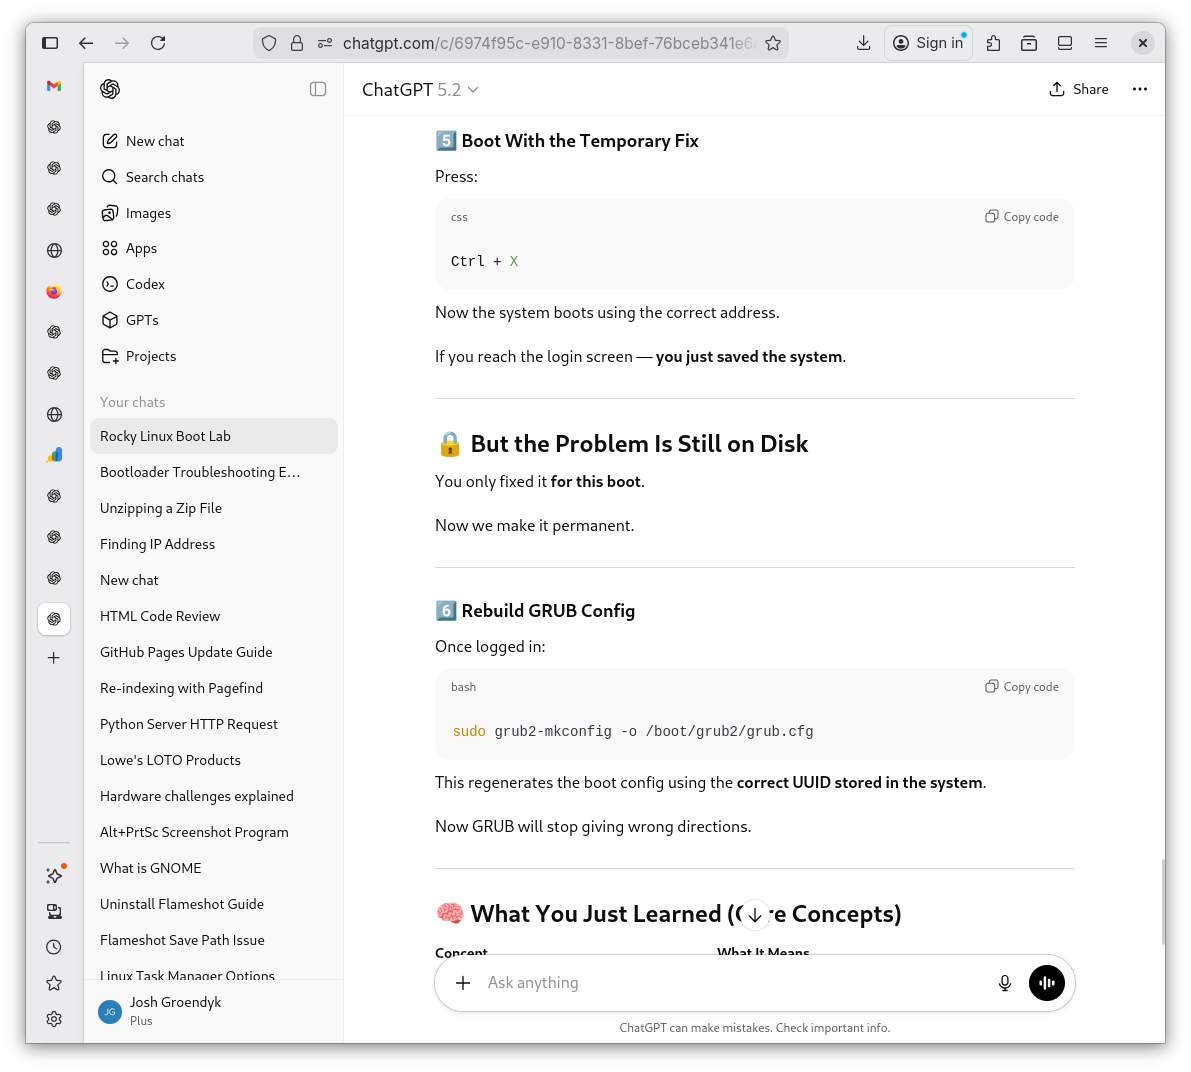The height and width of the screenshot is (1072, 1191).
Task: Click the plus attach icon in message box
Action: coord(463,983)
